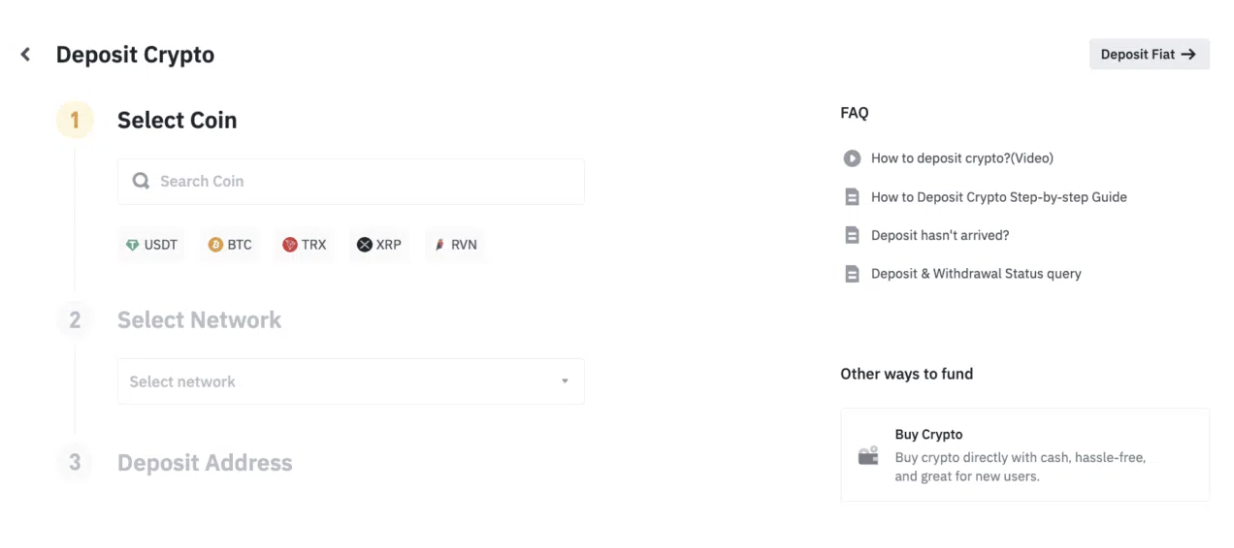Open How to Deposit Crypto Step-by-step Guide
Image resolution: width=1234 pixels, height=548 pixels.
[x=998, y=197]
